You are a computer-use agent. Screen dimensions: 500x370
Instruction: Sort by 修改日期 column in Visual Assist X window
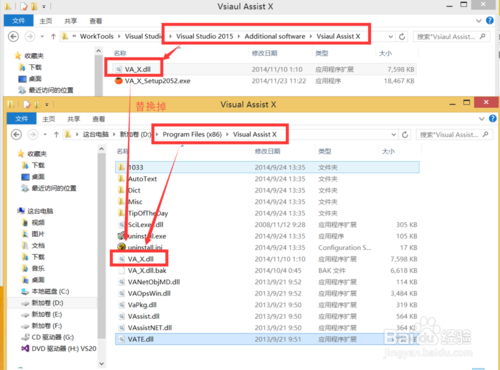pos(267,151)
